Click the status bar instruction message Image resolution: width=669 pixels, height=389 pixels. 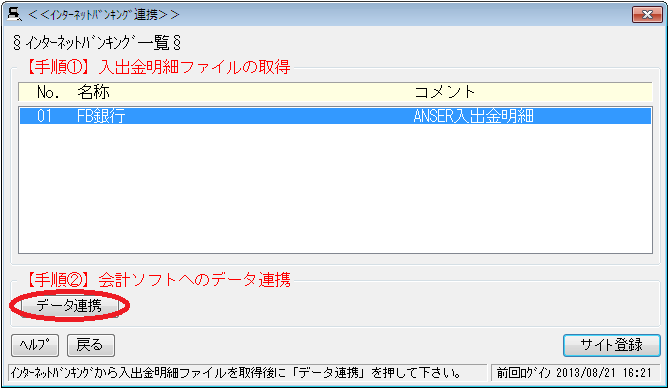pyautogui.click(x=247, y=373)
